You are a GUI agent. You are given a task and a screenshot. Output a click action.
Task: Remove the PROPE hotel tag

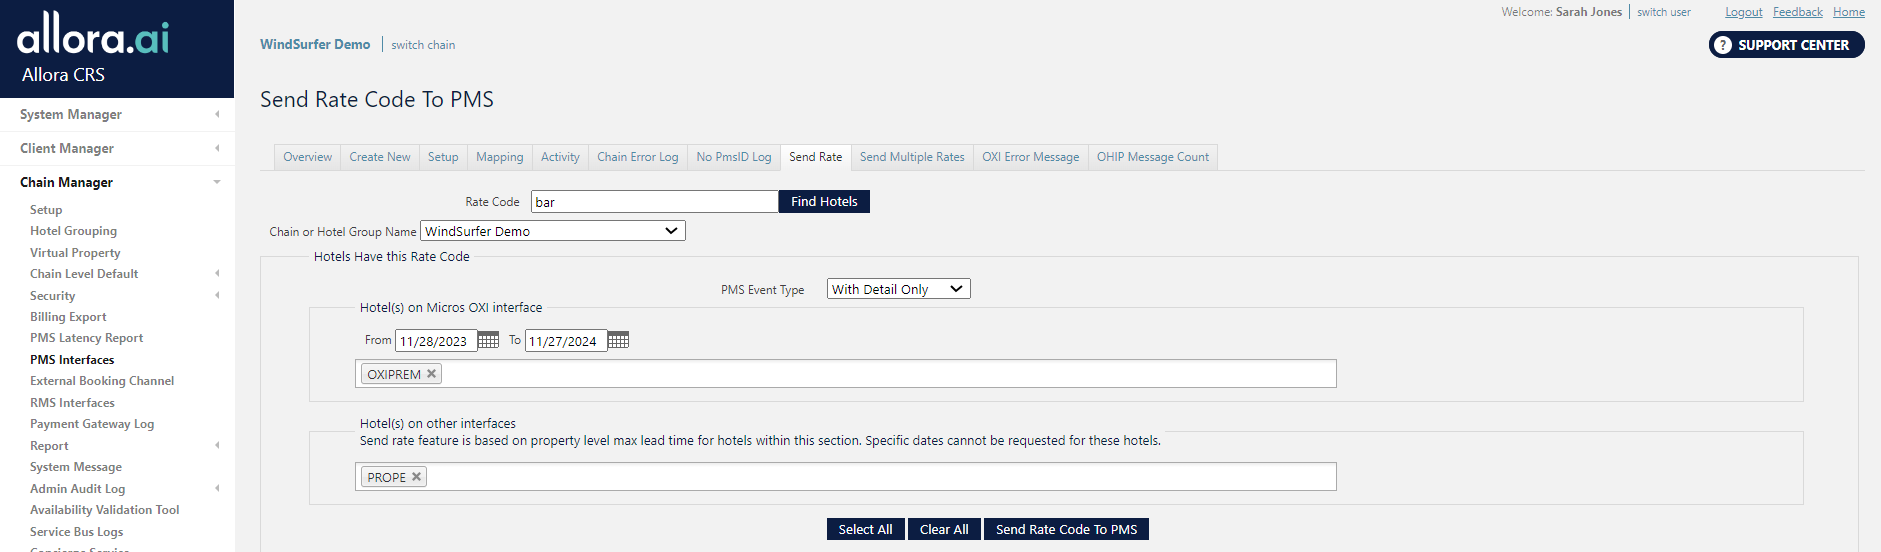pyautogui.click(x=416, y=477)
